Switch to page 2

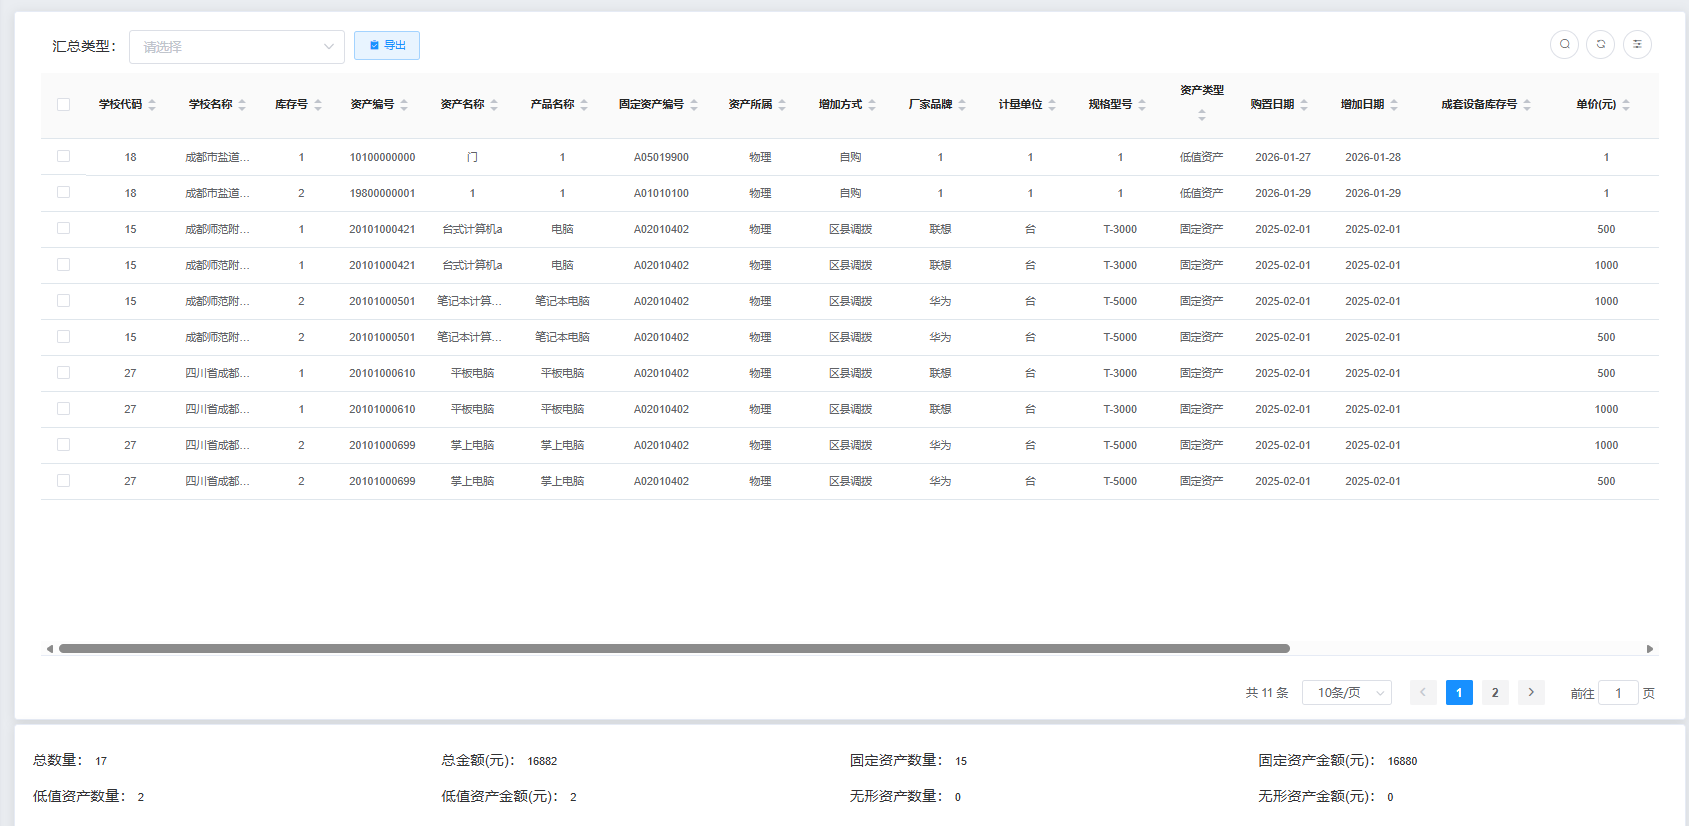pyautogui.click(x=1495, y=692)
